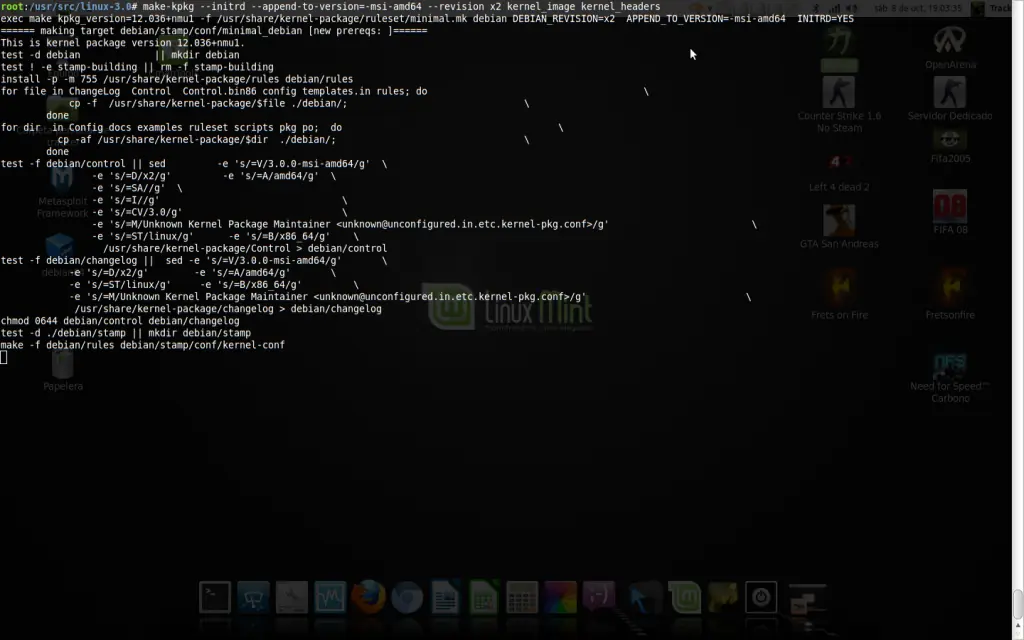
Task: Open the yellow icon beside the power button
Action: 723,597
